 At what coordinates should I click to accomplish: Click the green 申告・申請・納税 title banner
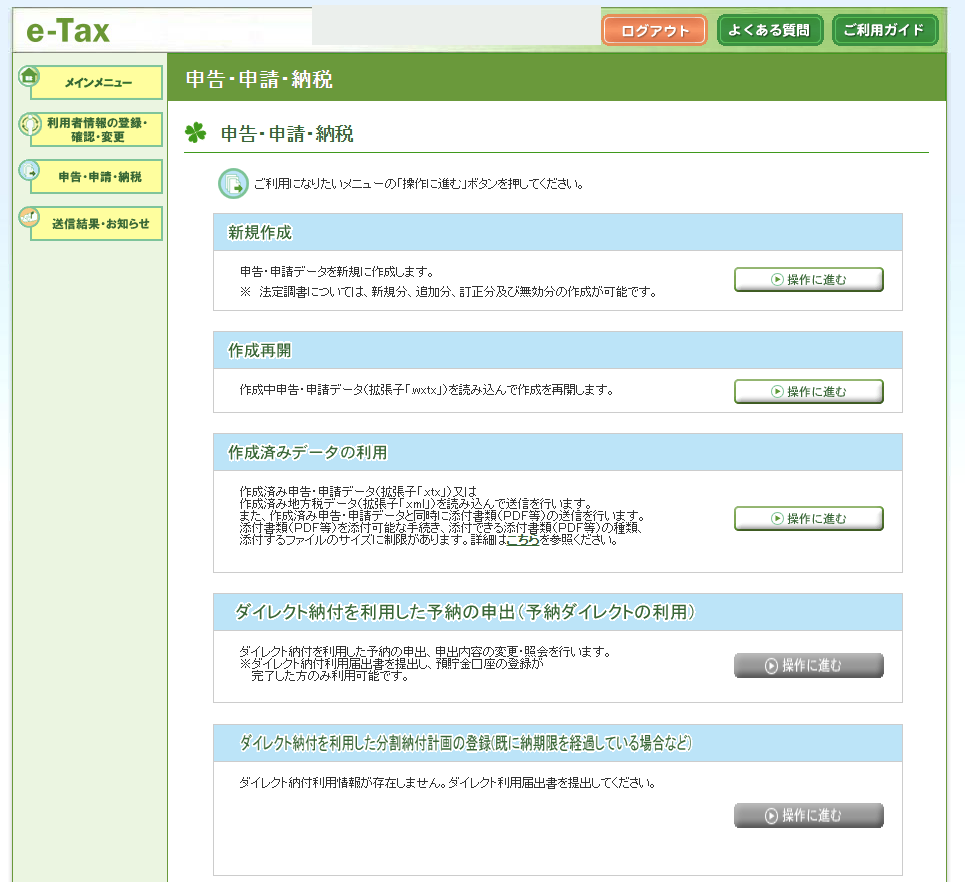pyautogui.click(x=556, y=78)
